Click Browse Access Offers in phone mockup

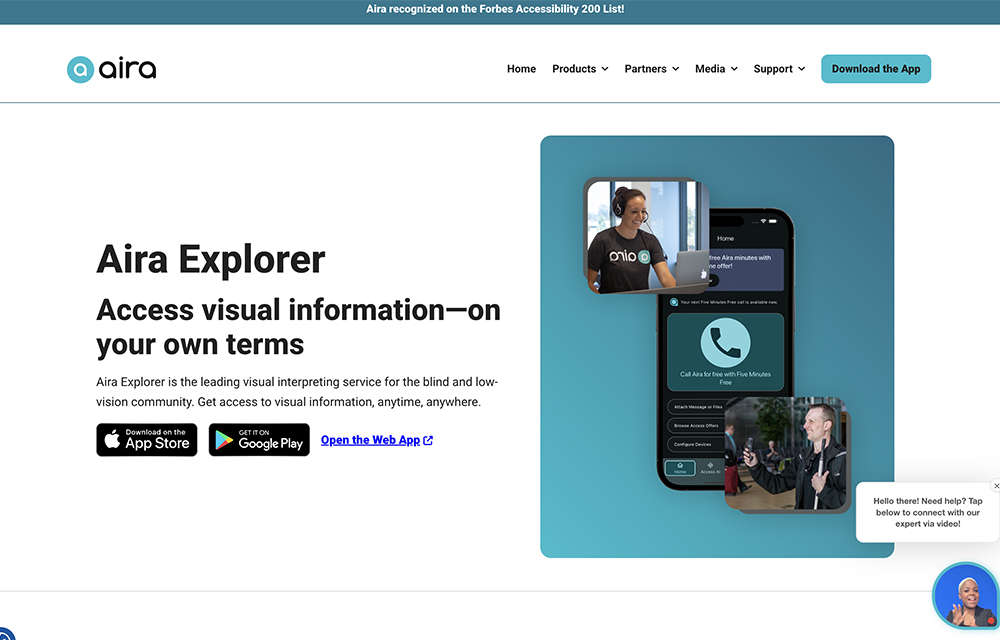tap(695, 425)
